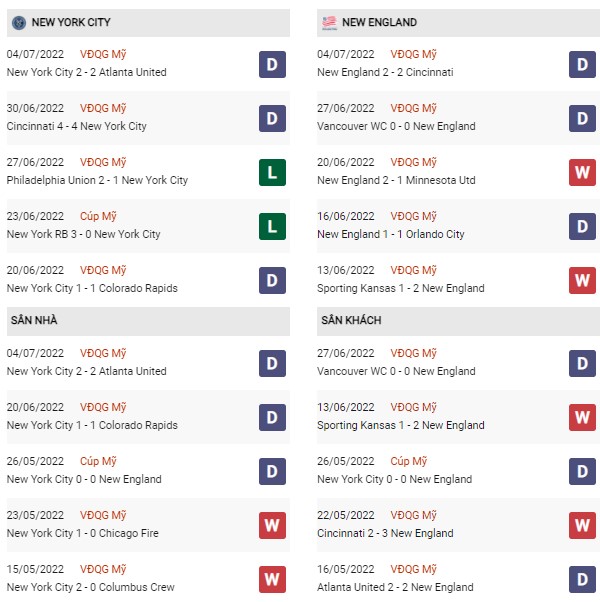Screen dimensions: 600x602
Task: Click D badge for Cincinnati 4 - 4 New York City
Action: click(x=272, y=118)
